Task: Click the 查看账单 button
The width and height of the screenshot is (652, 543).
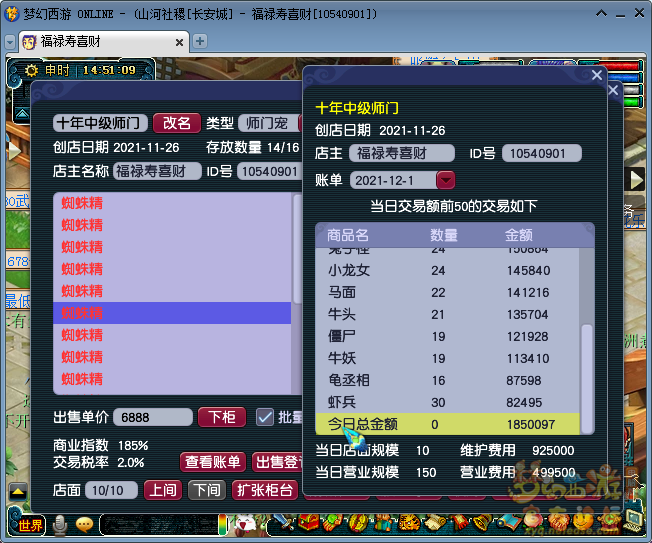Action: point(212,462)
